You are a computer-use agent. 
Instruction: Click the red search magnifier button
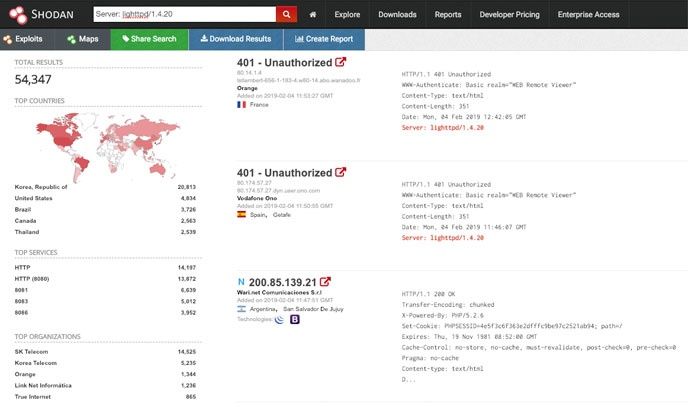[x=287, y=15]
